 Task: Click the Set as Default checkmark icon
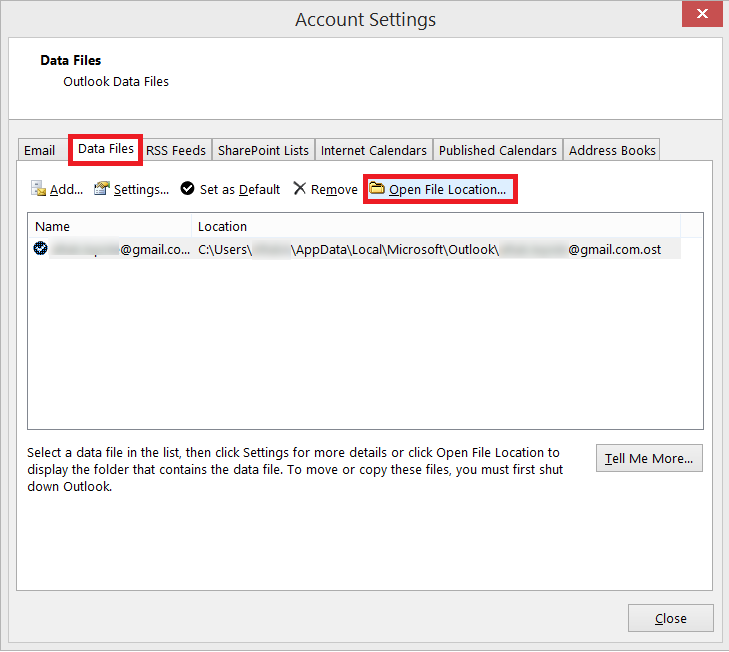click(187, 188)
